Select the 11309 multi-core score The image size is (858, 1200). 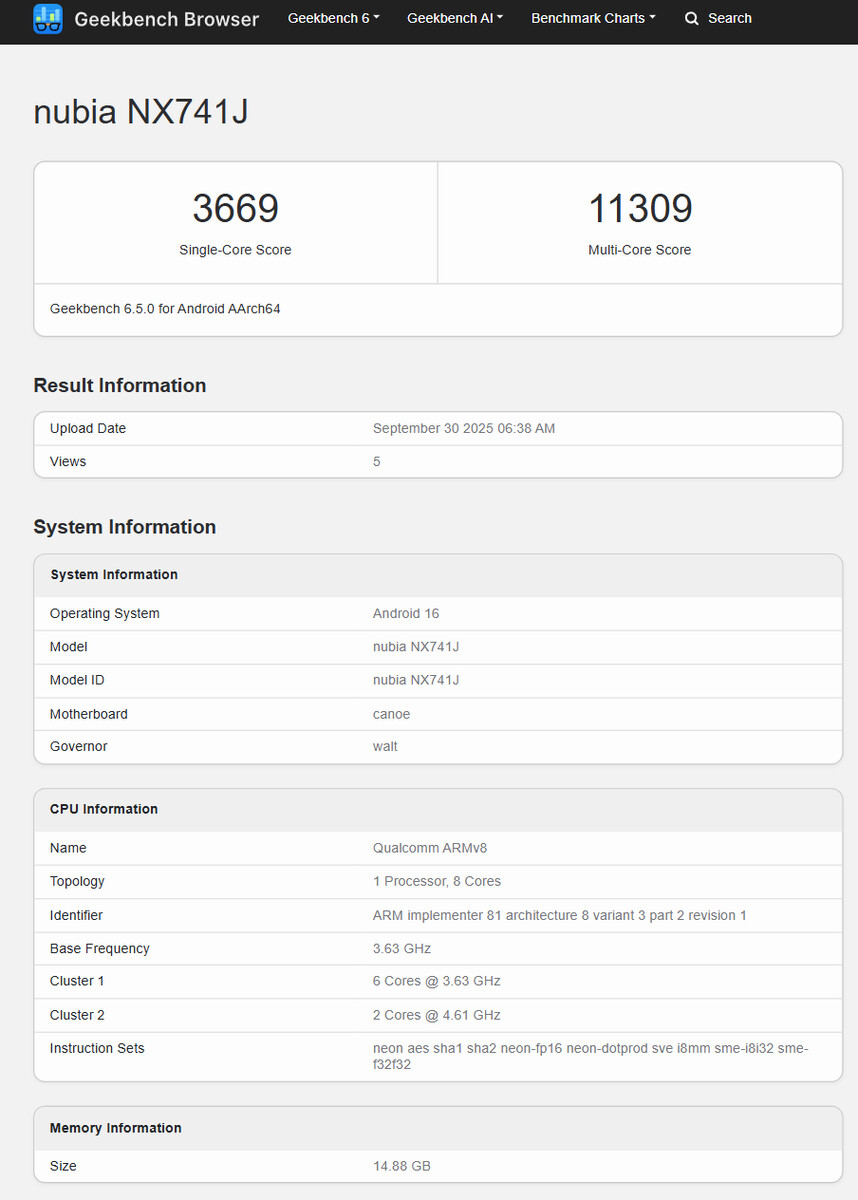(640, 208)
